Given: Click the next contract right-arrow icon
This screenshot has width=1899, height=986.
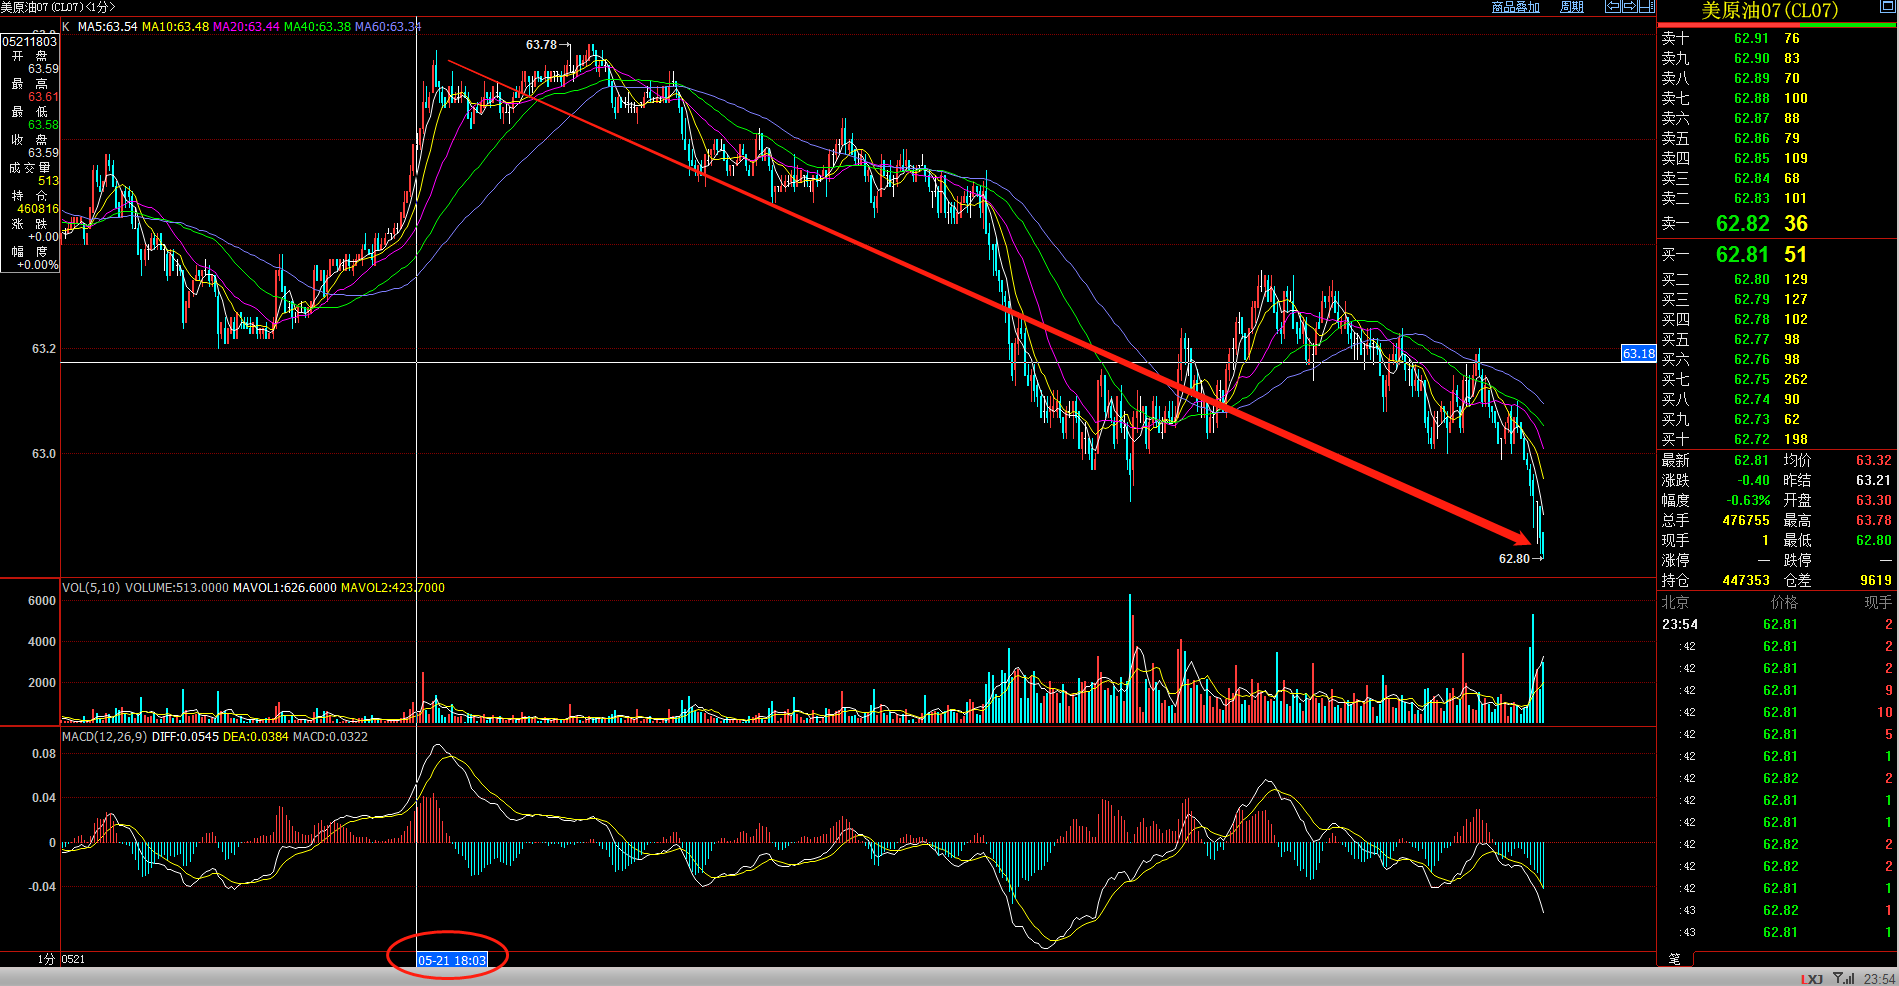Looking at the screenshot, I should (x=1630, y=6).
